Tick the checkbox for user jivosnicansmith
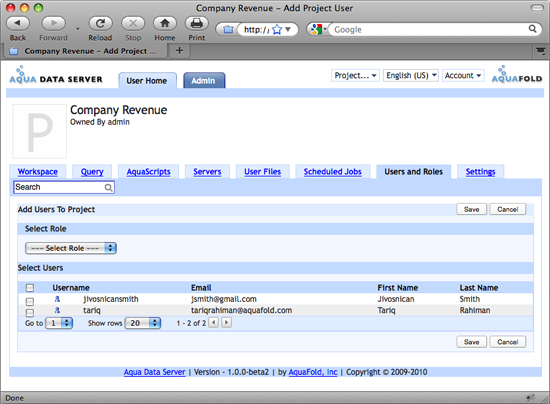The image size is (550, 404). [30, 301]
